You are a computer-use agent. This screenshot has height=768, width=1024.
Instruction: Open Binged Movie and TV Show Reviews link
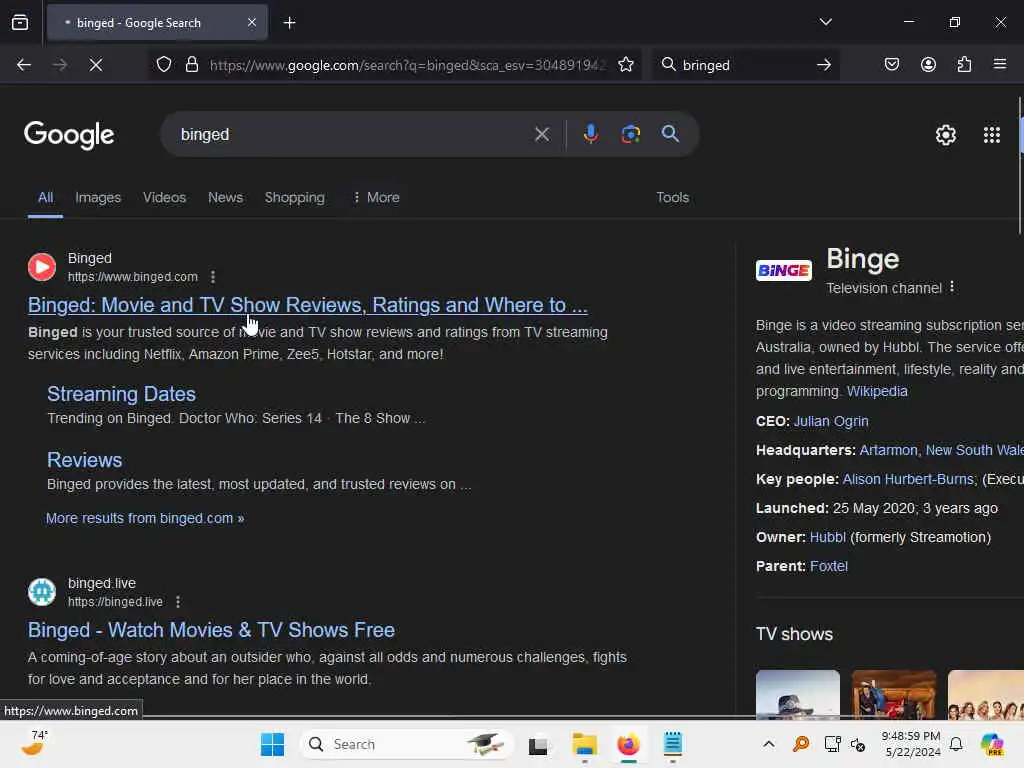tap(308, 305)
